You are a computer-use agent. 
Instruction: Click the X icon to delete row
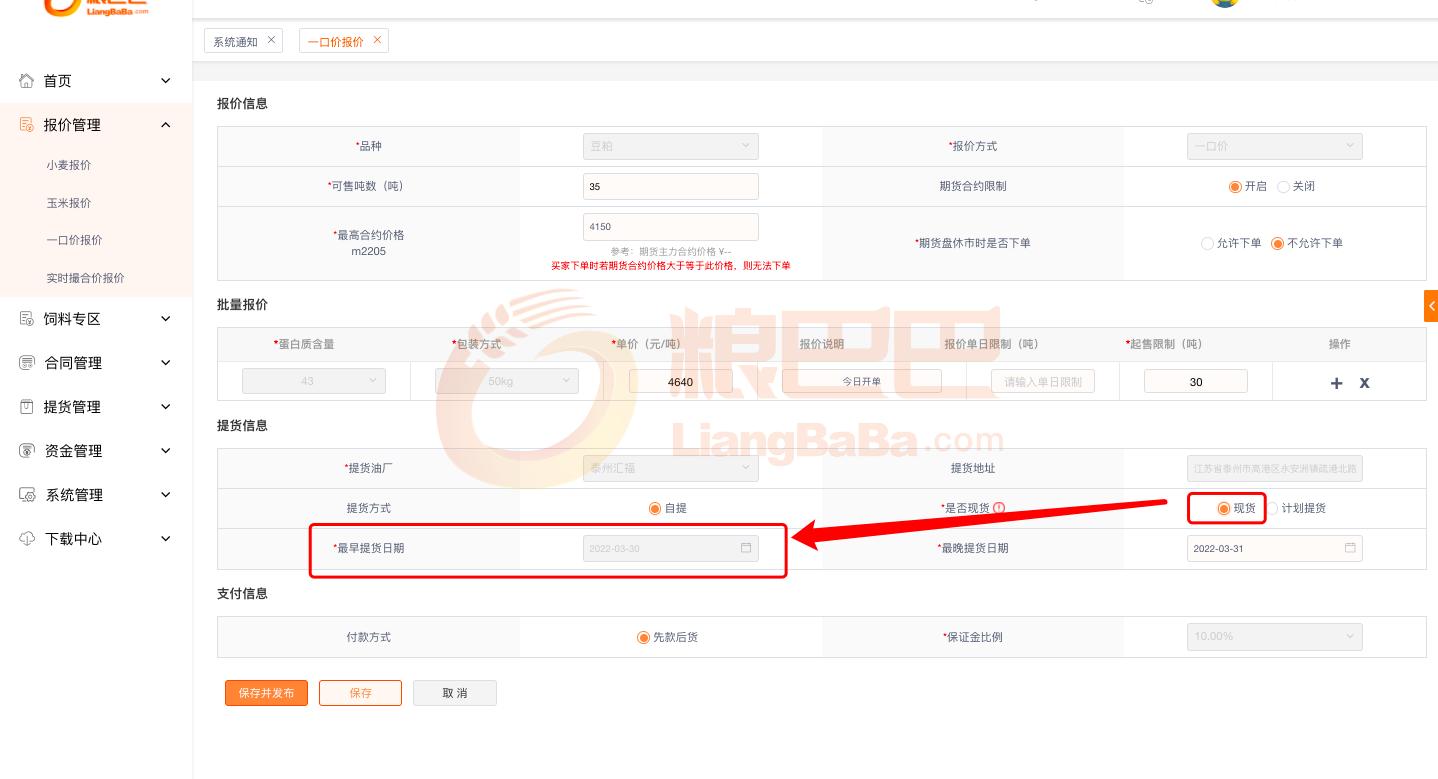1364,383
